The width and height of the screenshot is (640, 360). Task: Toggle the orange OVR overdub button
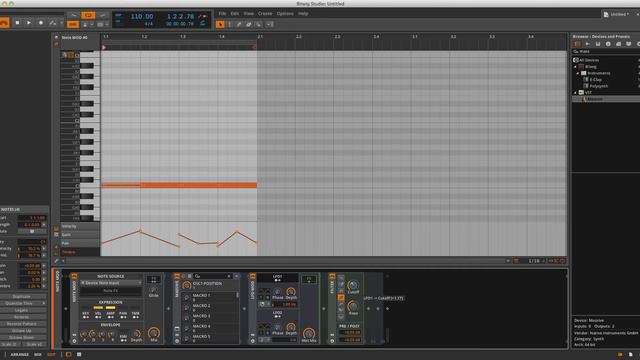point(73,24)
